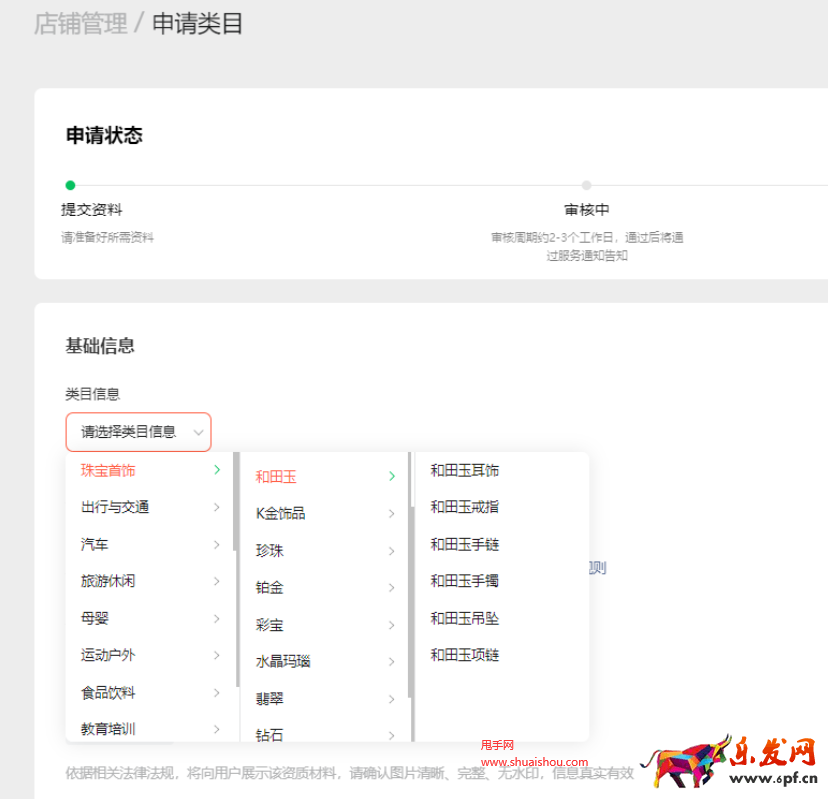Click the chevron arrow next to 翡翠
The width and height of the screenshot is (828, 799).
click(x=390, y=698)
